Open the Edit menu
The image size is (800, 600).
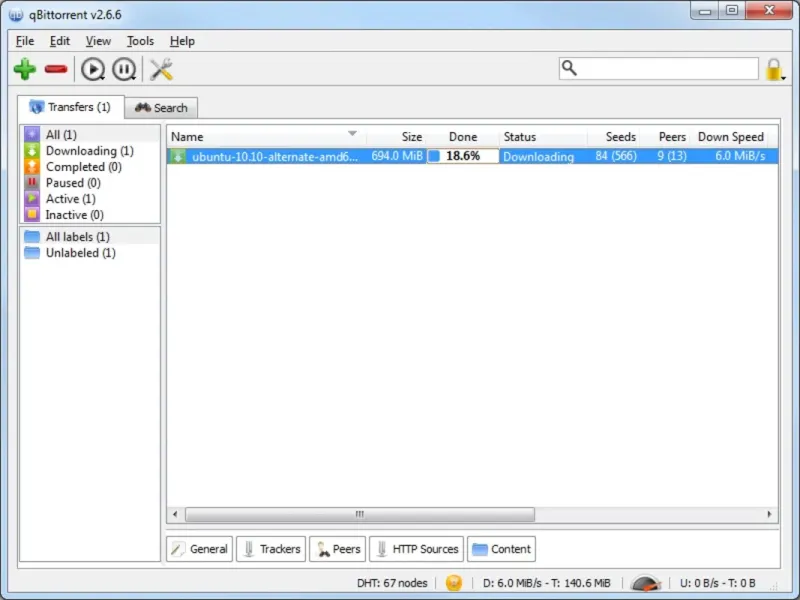click(x=60, y=41)
